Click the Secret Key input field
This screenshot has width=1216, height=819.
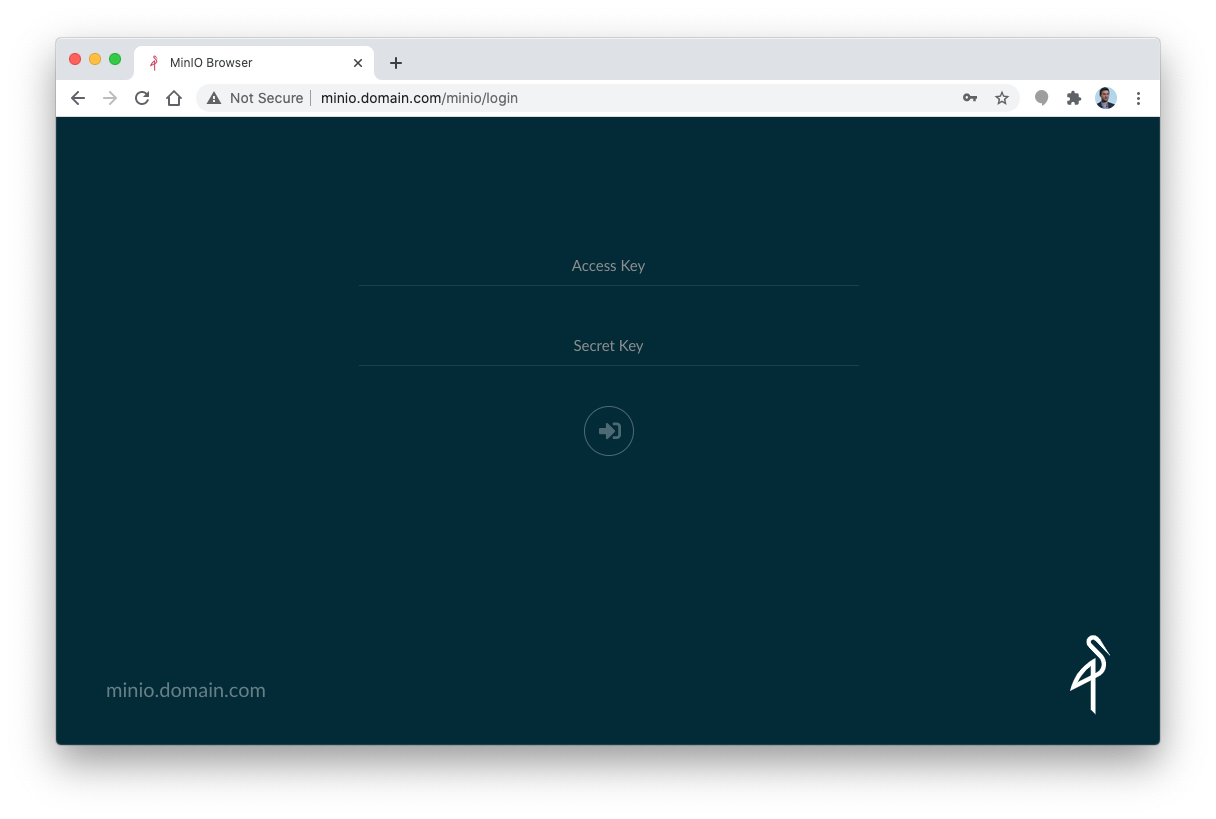pos(608,346)
